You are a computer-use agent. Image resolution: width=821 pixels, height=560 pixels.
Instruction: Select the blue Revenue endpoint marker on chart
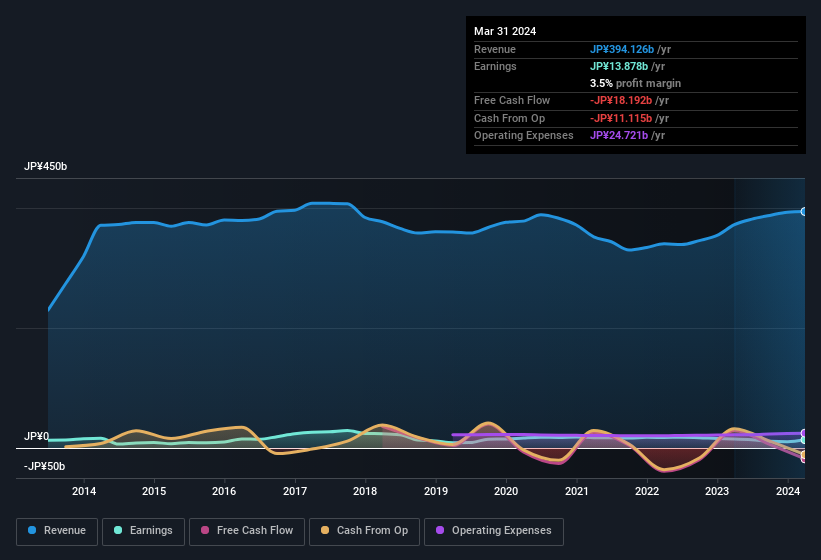(x=804, y=211)
